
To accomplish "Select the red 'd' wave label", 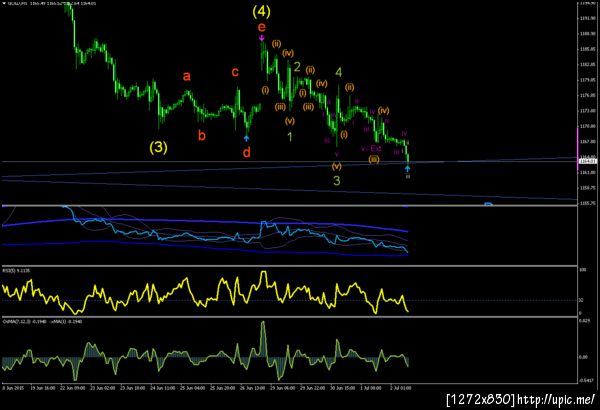I will tap(247, 152).
